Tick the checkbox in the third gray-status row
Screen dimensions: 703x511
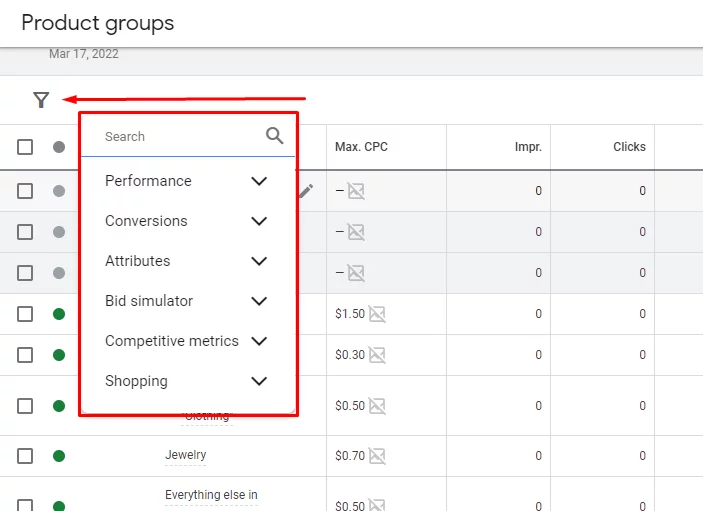click(x=25, y=273)
